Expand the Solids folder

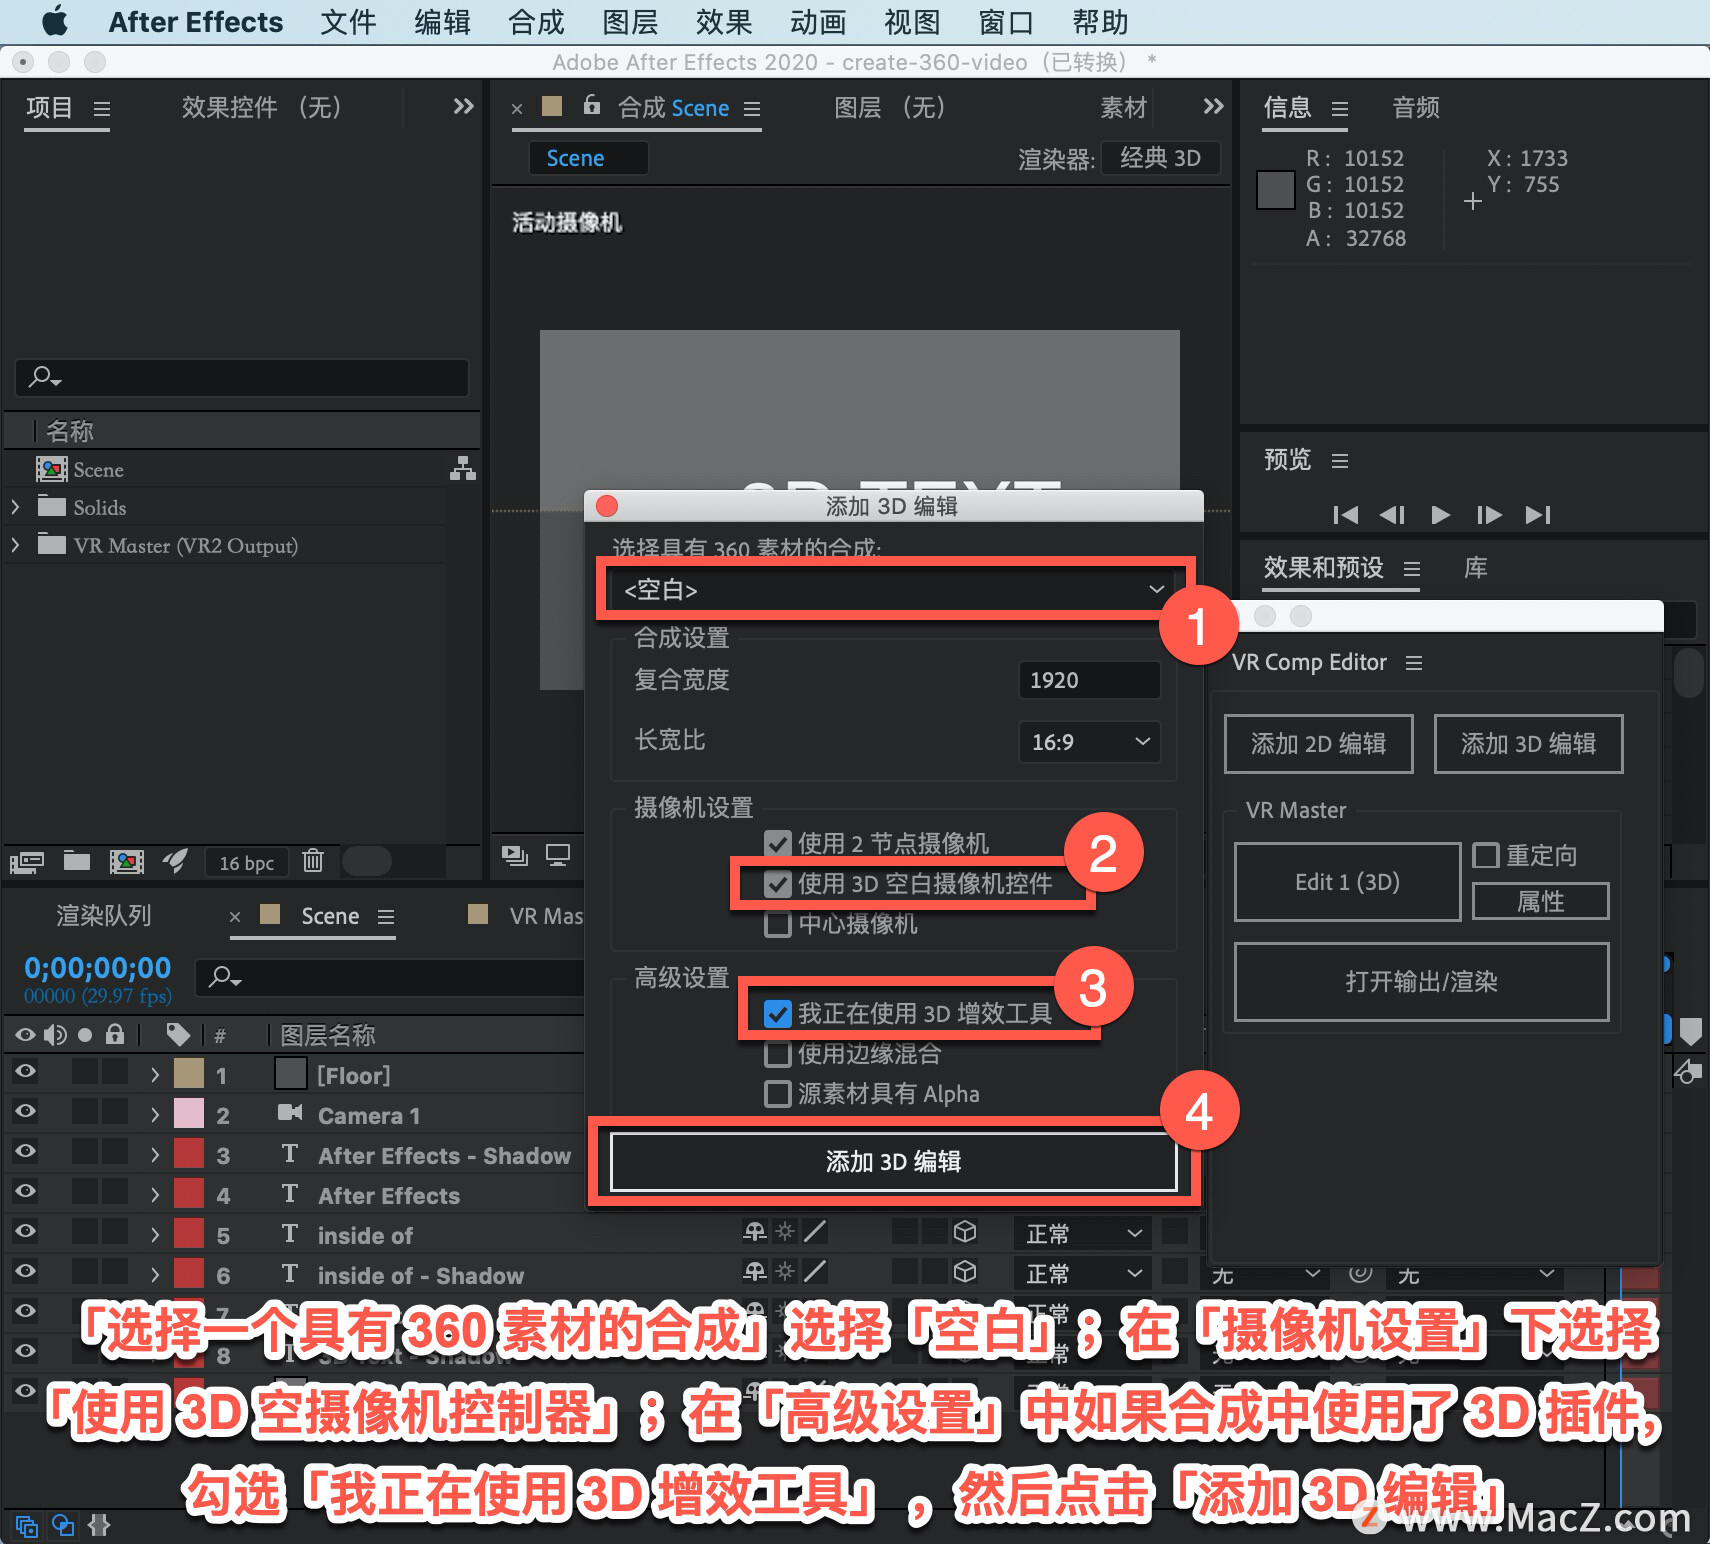[16, 507]
